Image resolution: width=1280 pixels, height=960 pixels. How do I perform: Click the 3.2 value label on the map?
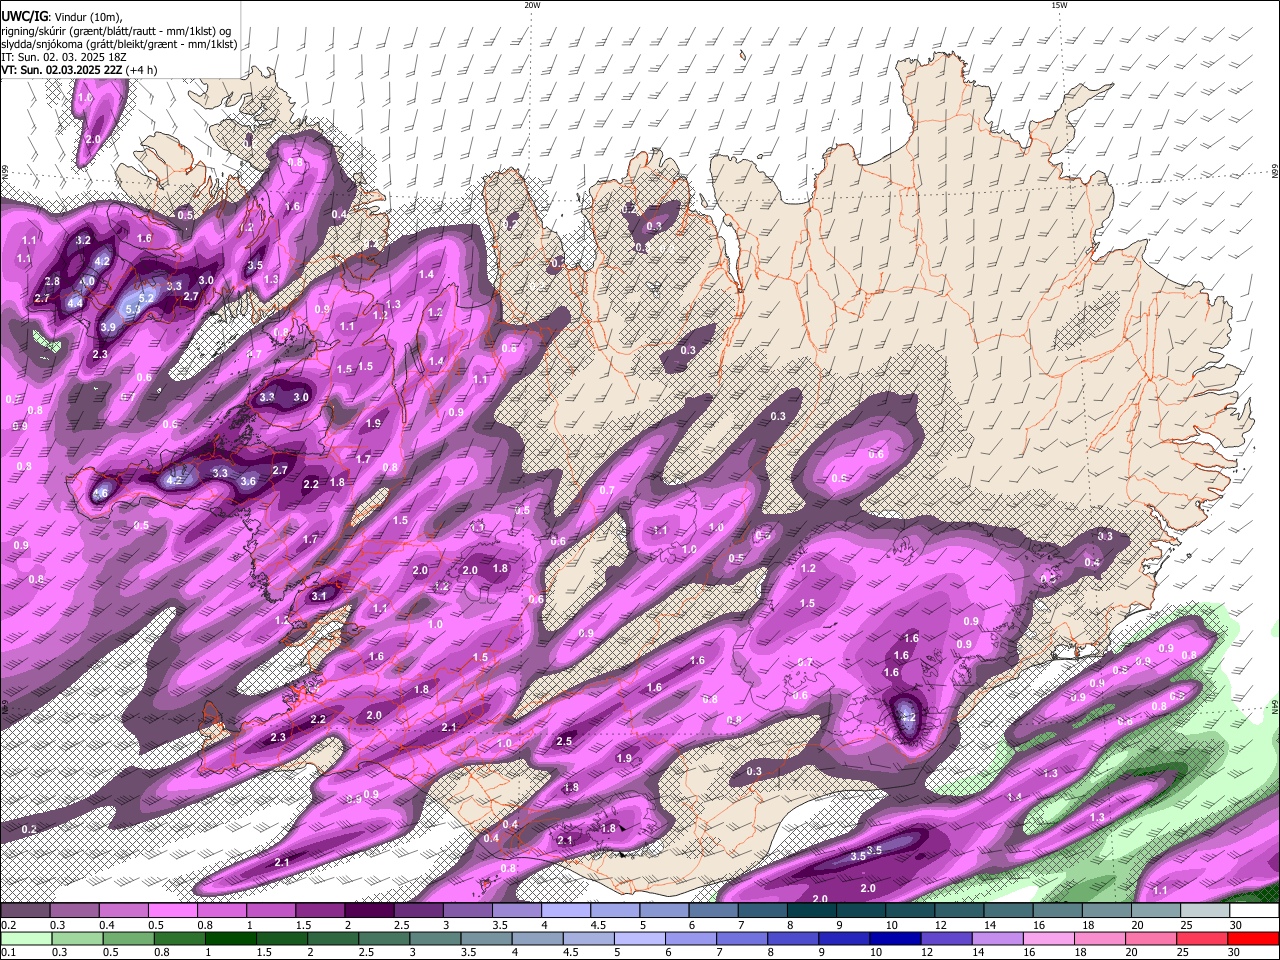[84, 240]
